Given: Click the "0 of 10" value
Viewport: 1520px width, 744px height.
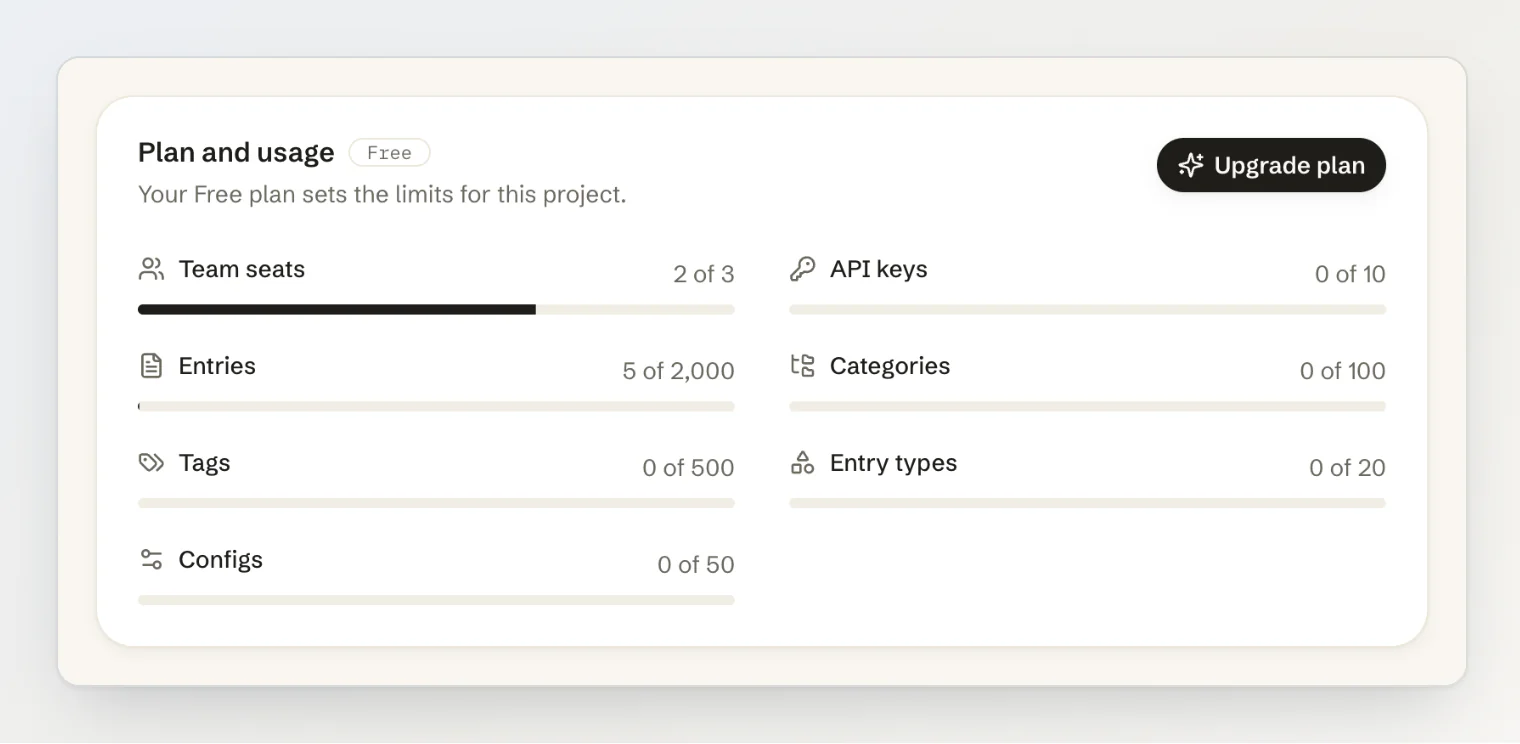Looking at the screenshot, I should point(1350,274).
